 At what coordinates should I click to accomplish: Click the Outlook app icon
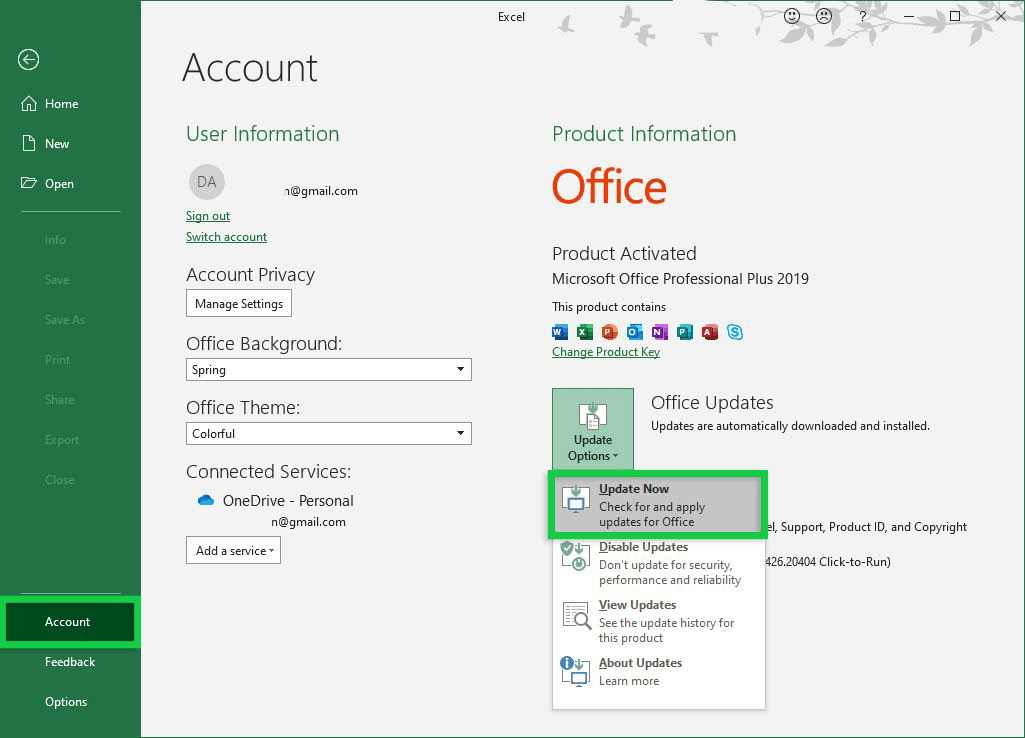(634, 331)
